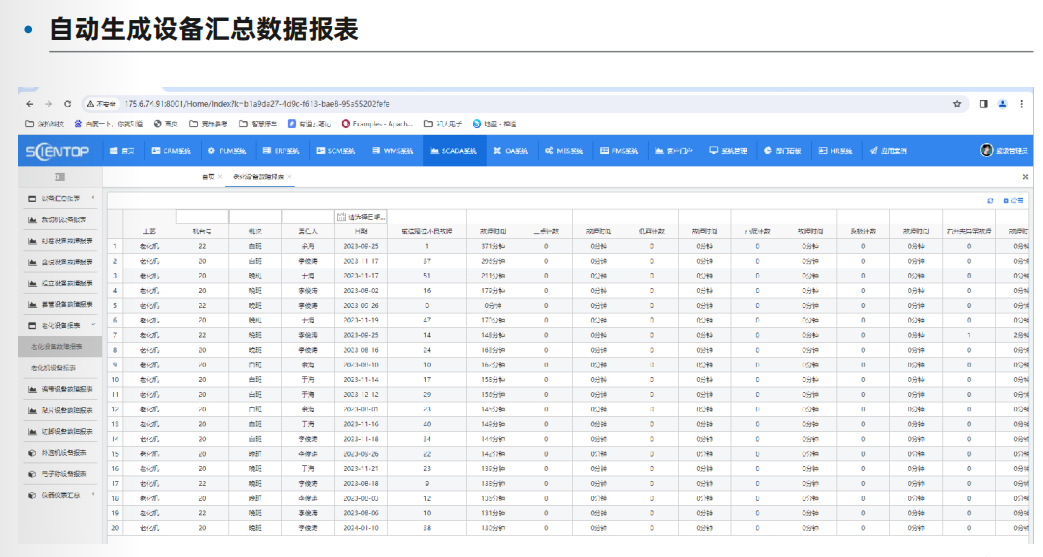Click the filter input above the 机台号 column
This screenshot has height=557, width=1043.
coord(202,217)
